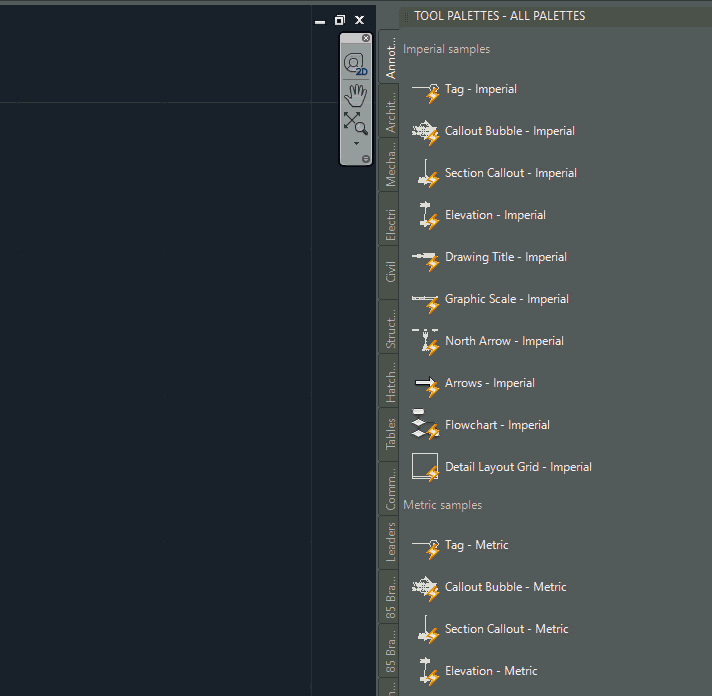
Task: Select the Flowchart - Imperial tool
Action: 498,425
